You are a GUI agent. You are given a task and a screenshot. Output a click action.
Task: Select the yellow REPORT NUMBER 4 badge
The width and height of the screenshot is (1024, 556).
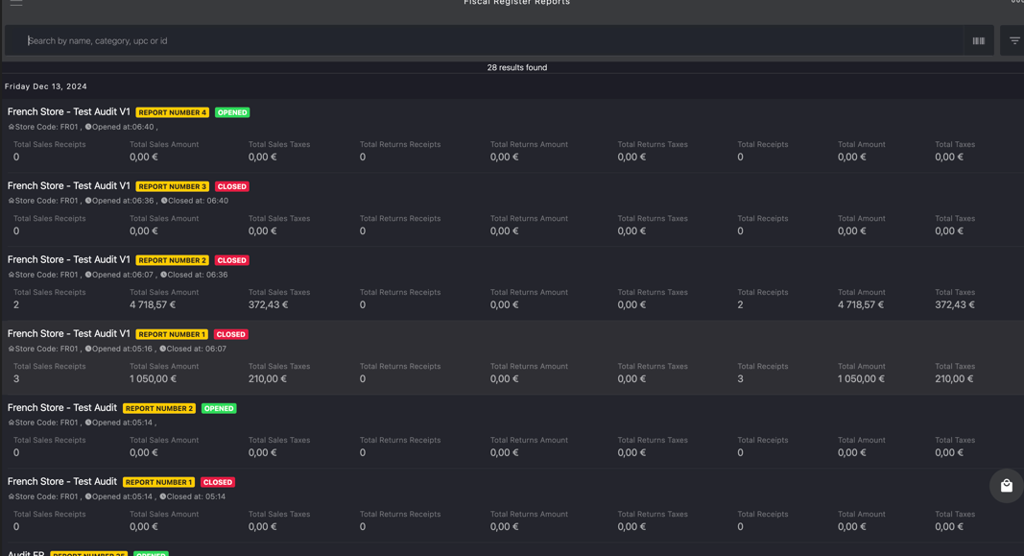click(172, 112)
